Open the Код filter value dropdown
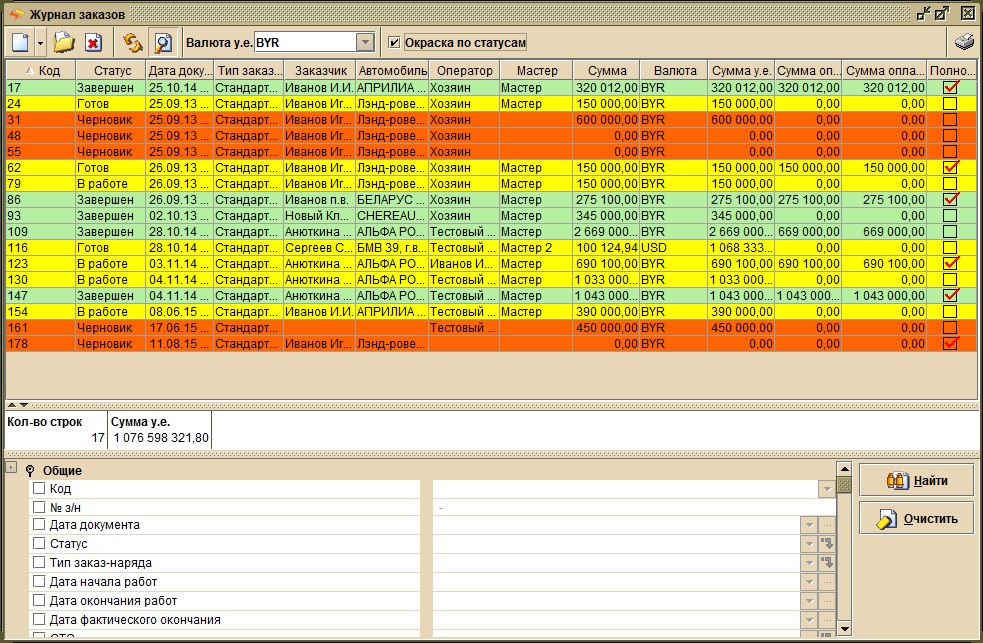This screenshot has height=643, width=983. pos(827,489)
